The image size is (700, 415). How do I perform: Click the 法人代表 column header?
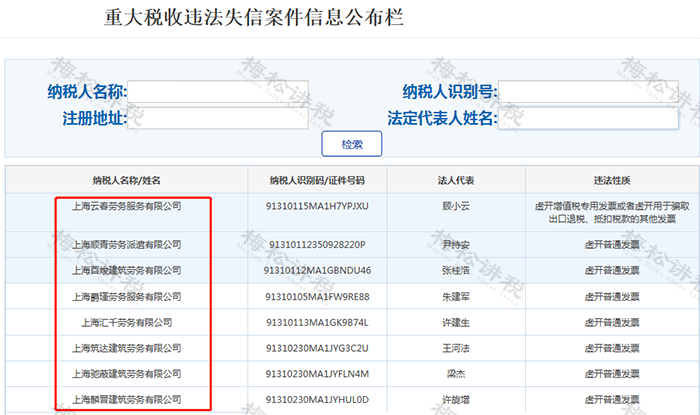pos(456,180)
